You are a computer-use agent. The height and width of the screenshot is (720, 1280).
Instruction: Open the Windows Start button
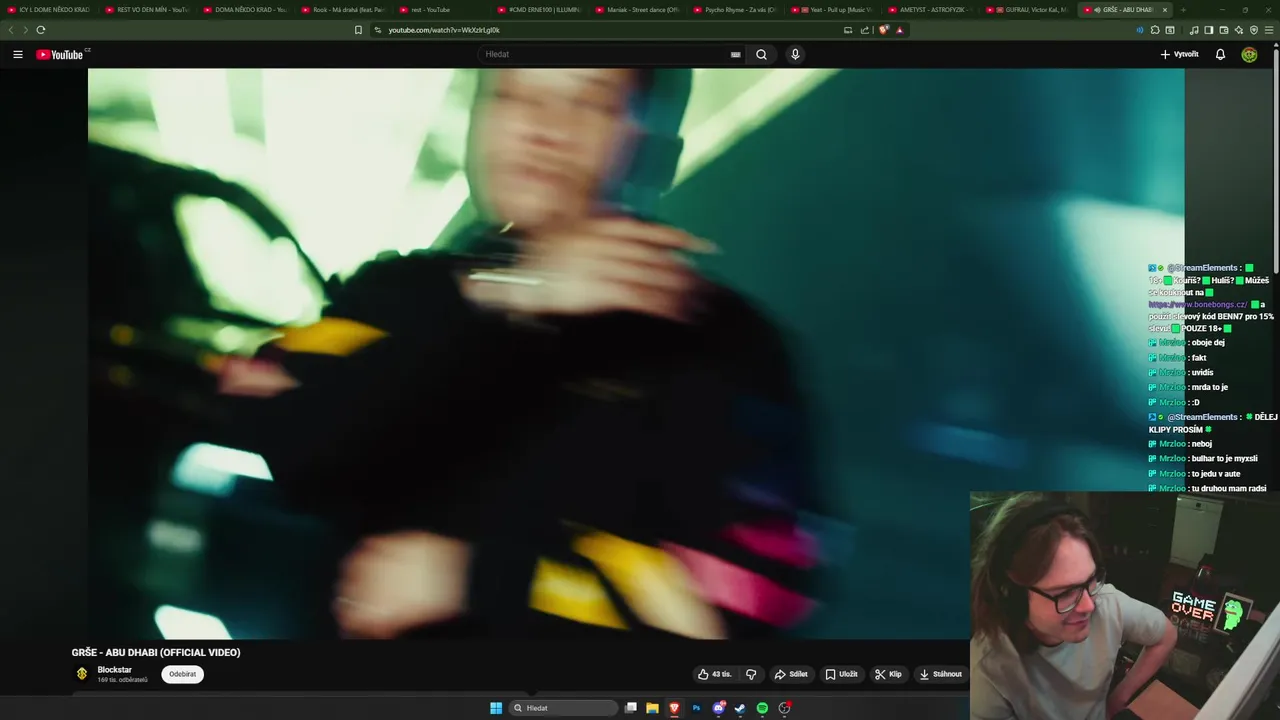pyautogui.click(x=496, y=708)
